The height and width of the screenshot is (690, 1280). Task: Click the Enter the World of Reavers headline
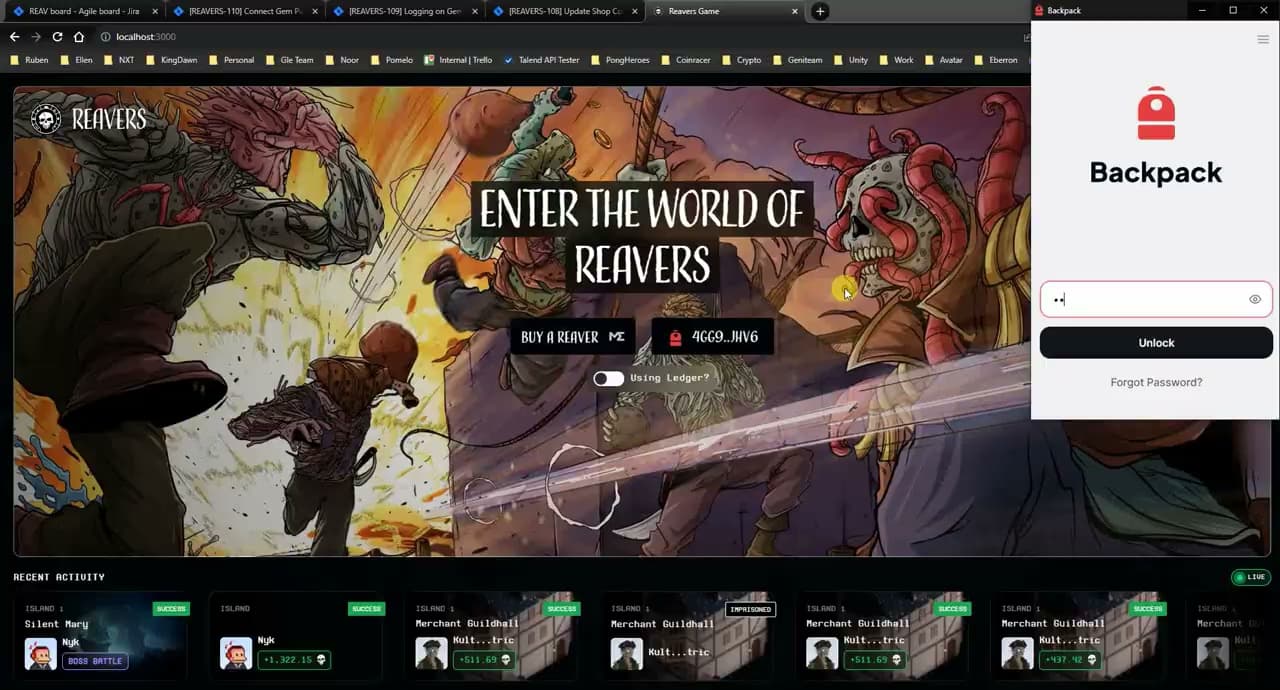coord(641,237)
